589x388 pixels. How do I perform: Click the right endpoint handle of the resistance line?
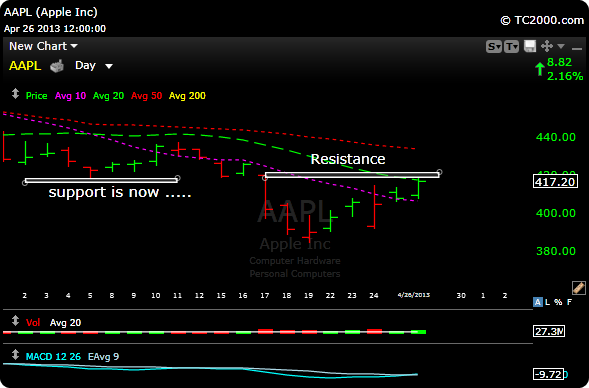point(439,172)
